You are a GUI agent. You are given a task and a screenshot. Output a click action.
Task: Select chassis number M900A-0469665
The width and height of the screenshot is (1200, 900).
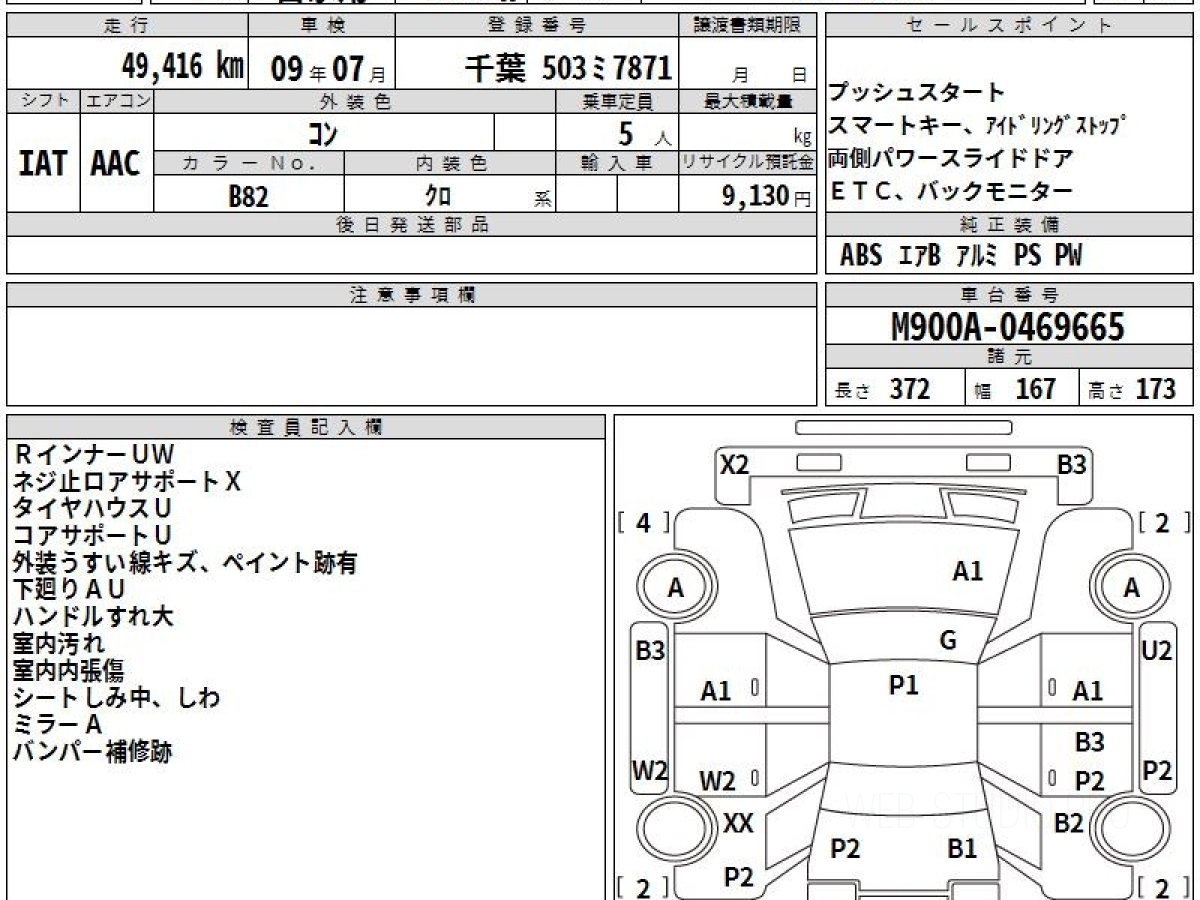(x=1008, y=327)
